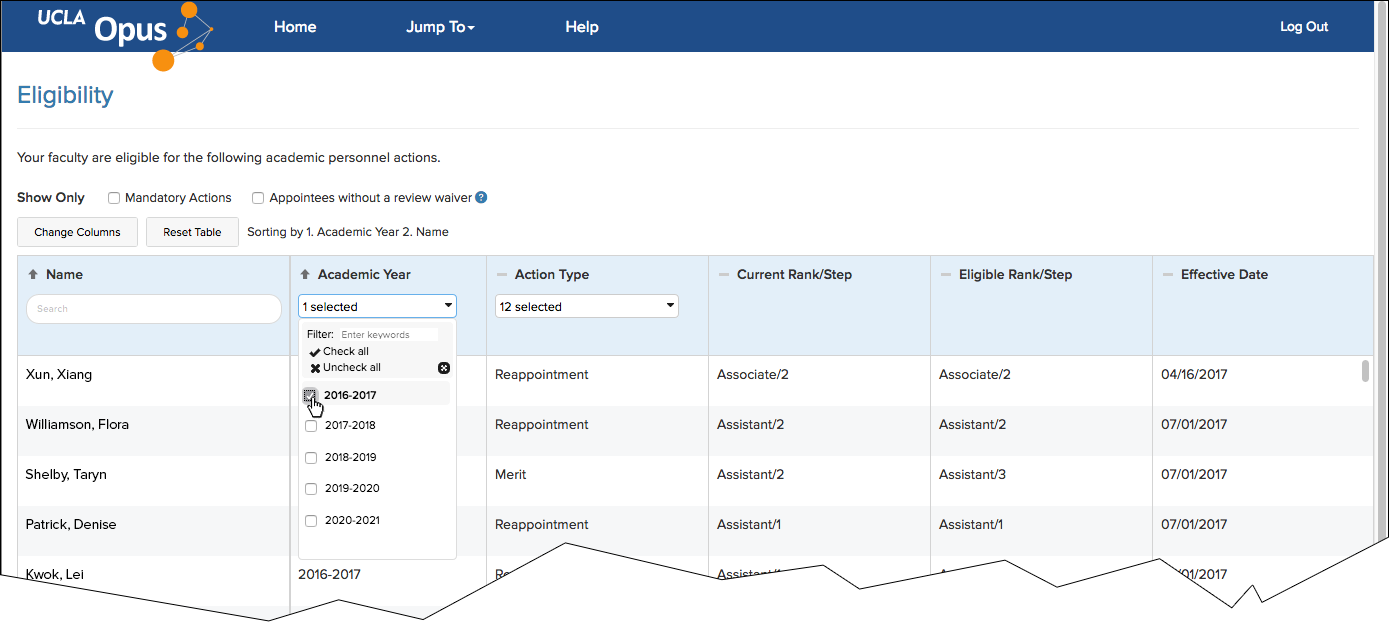Screen dimensions: 1389x622
Task: Click the Action Type sort dash icon
Action: click(501, 274)
